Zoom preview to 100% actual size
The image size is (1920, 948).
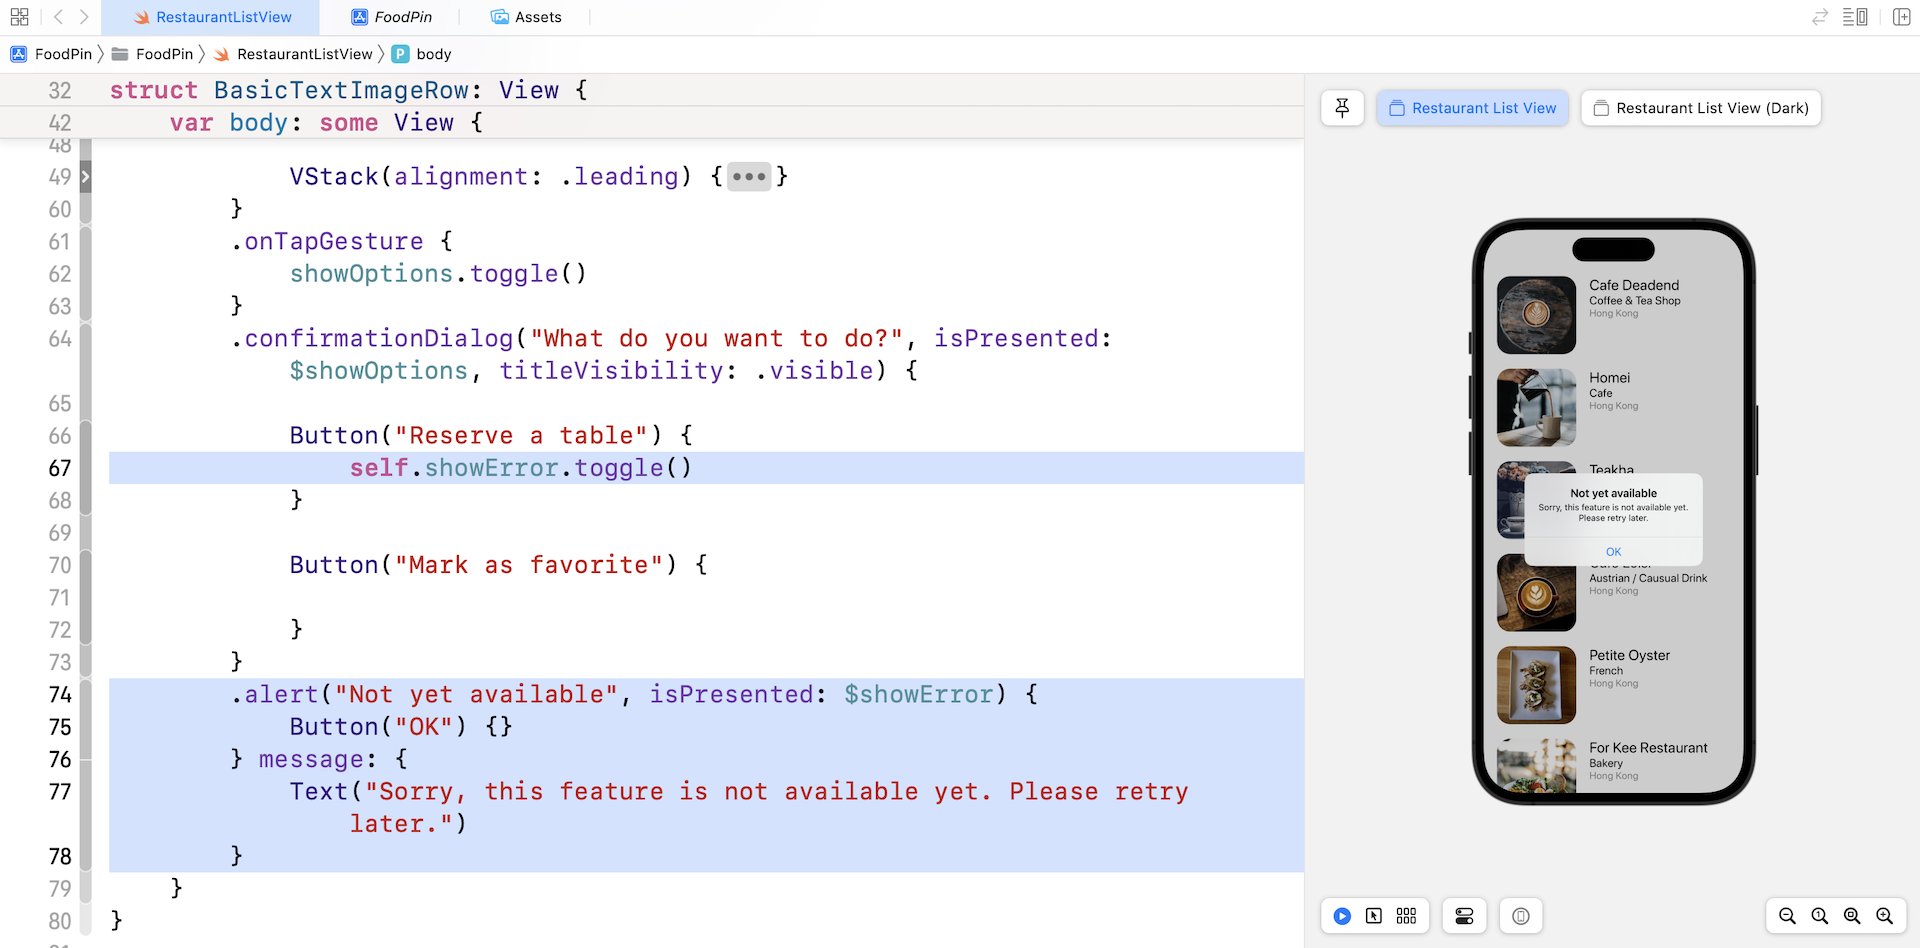(1819, 916)
